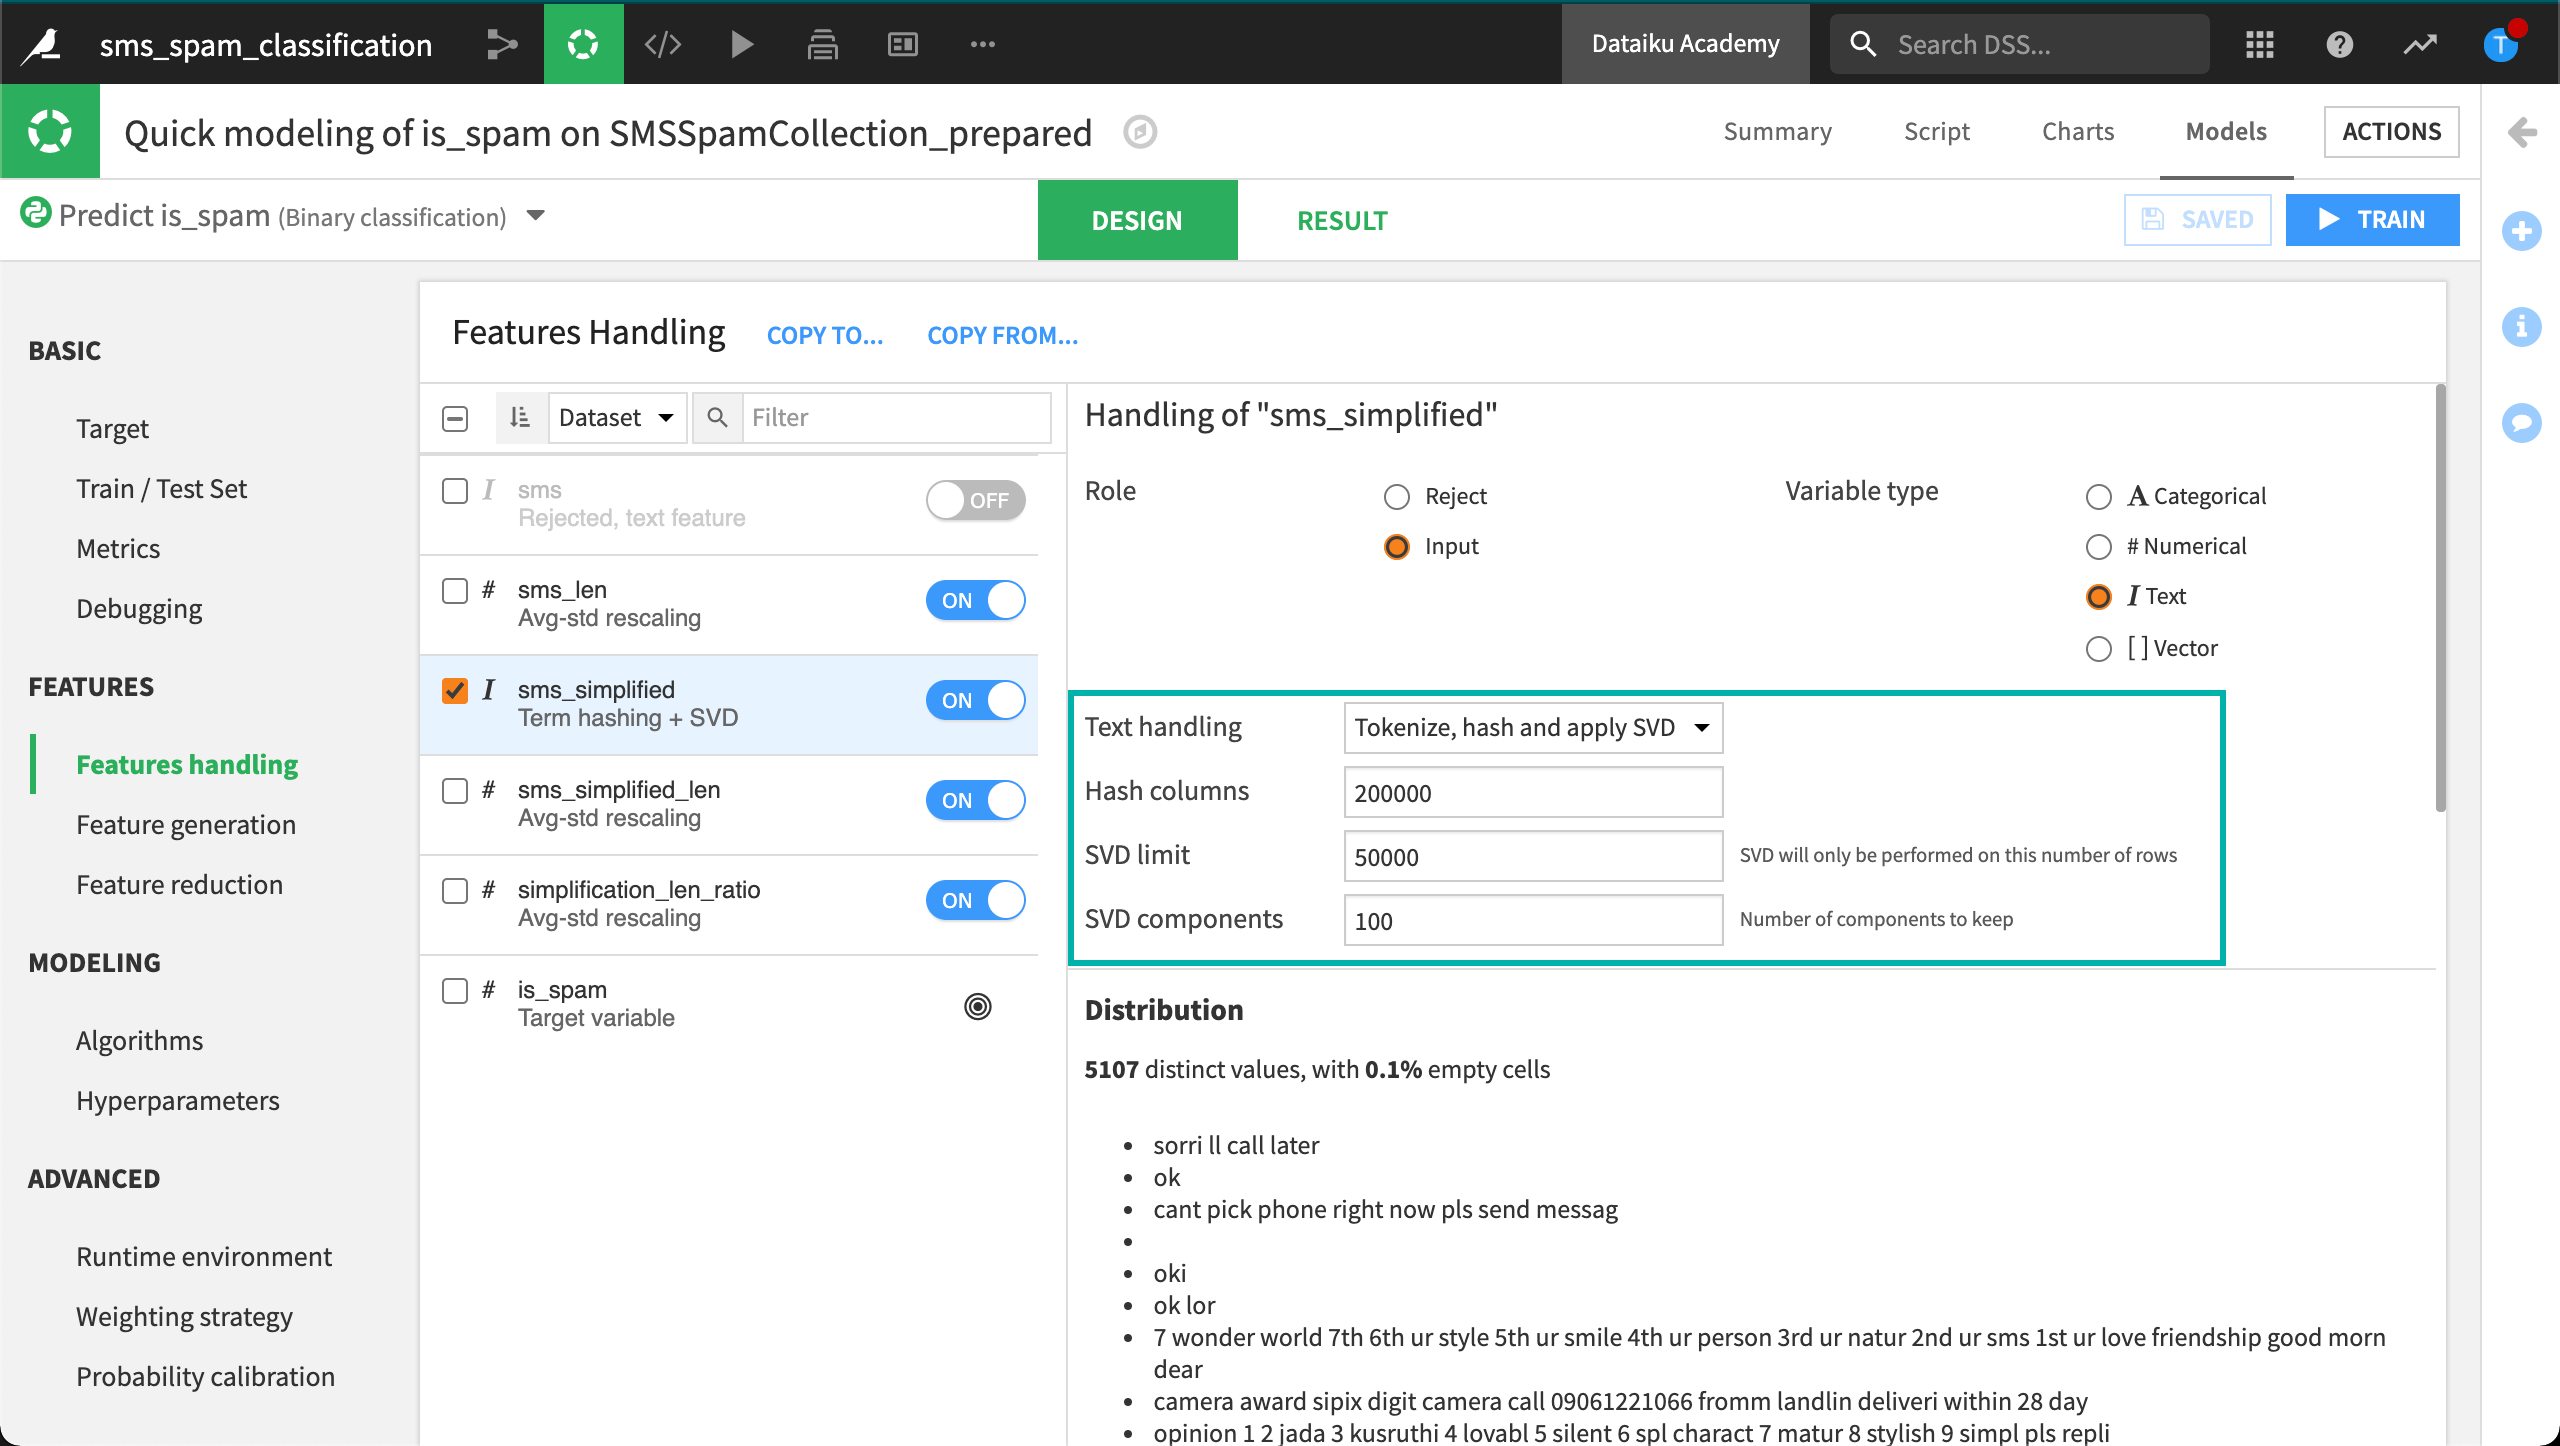Open the more options ellipsis menu
This screenshot has width=2560, height=1446.
pyautogui.click(x=983, y=44)
